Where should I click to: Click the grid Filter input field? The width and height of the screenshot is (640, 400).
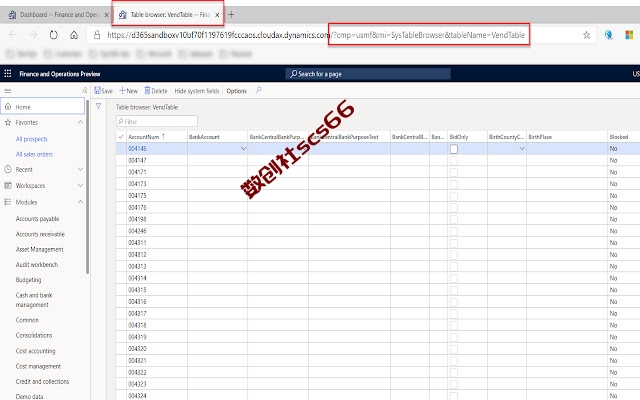(157, 121)
